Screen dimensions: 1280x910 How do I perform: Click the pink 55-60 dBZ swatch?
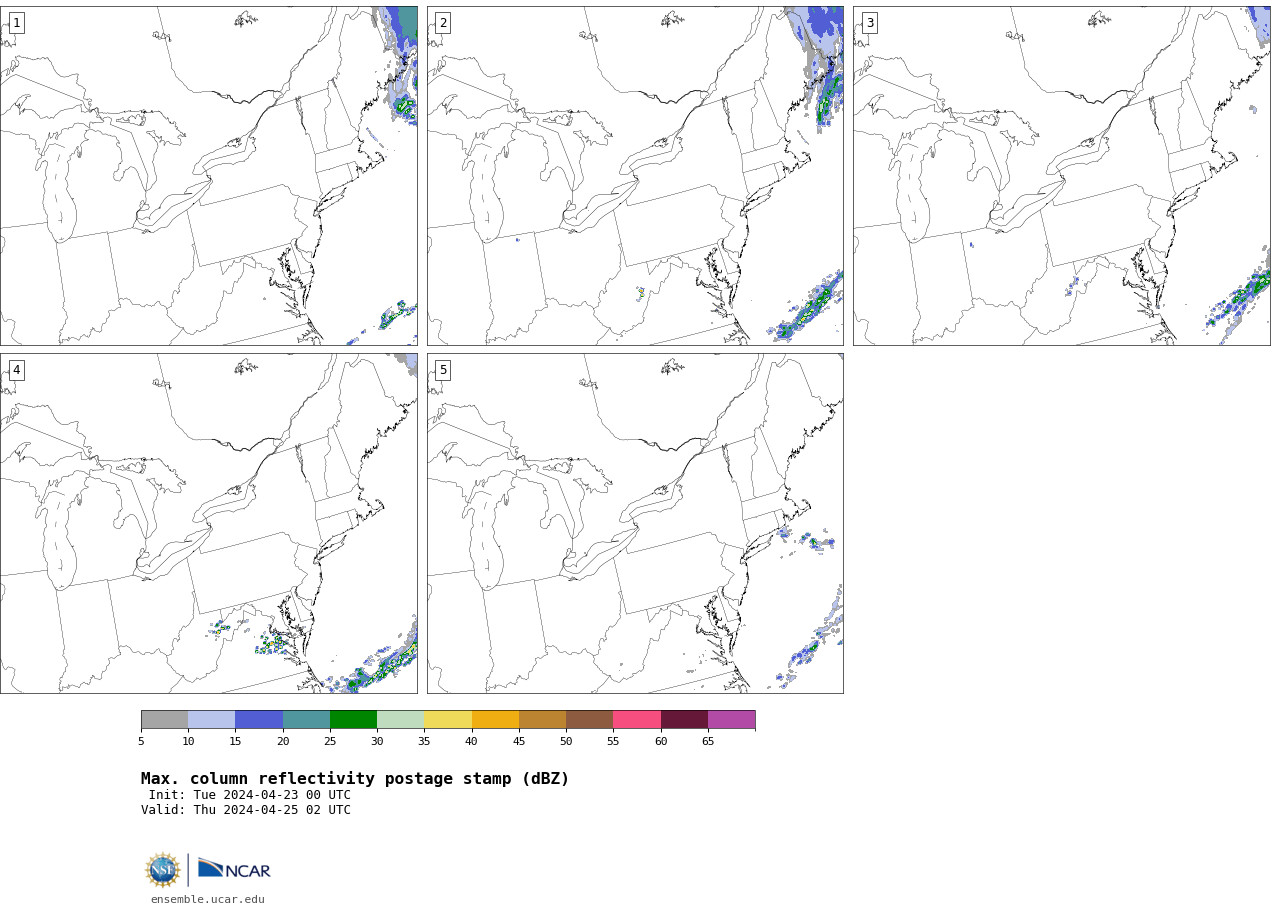click(x=637, y=720)
